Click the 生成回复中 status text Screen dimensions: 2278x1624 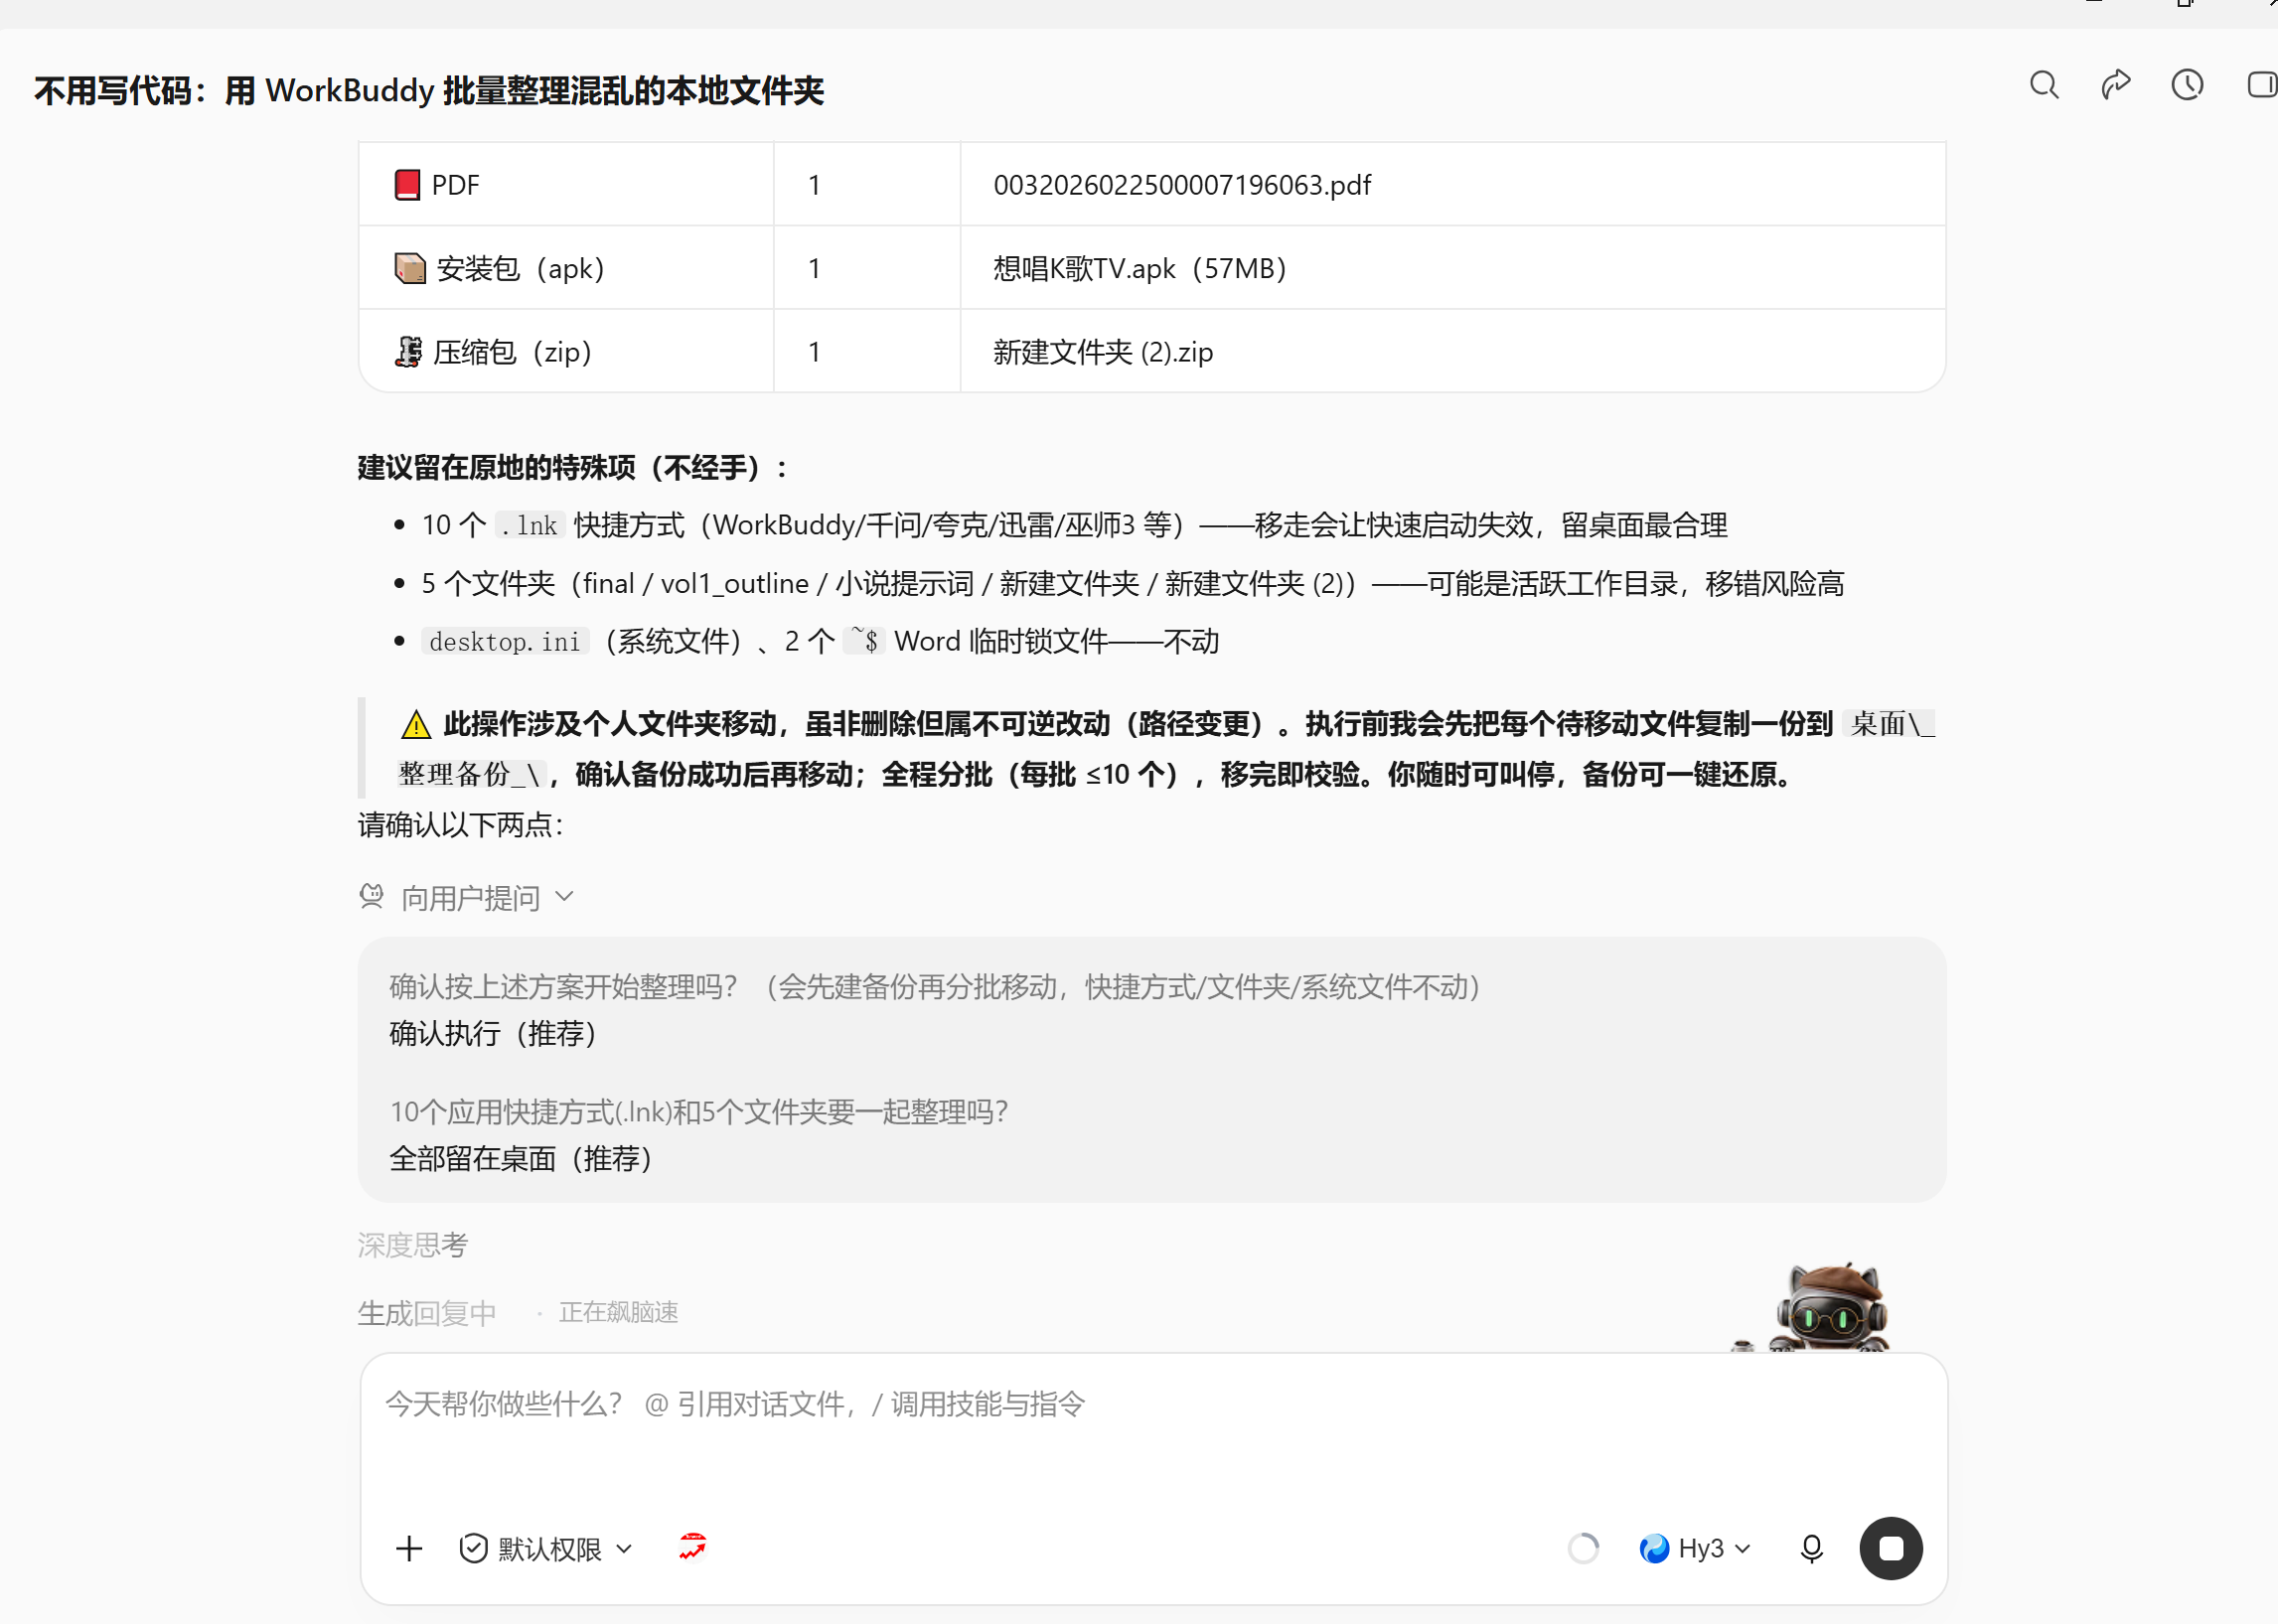[x=427, y=1313]
